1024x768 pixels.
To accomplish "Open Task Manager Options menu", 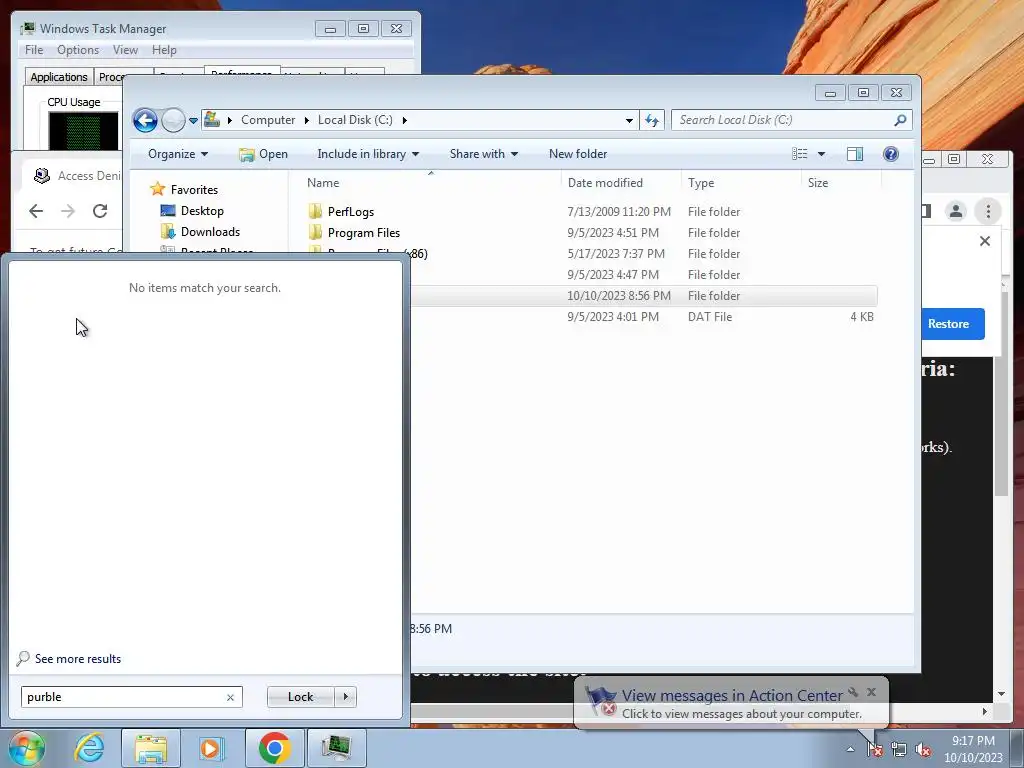I will [x=78, y=50].
